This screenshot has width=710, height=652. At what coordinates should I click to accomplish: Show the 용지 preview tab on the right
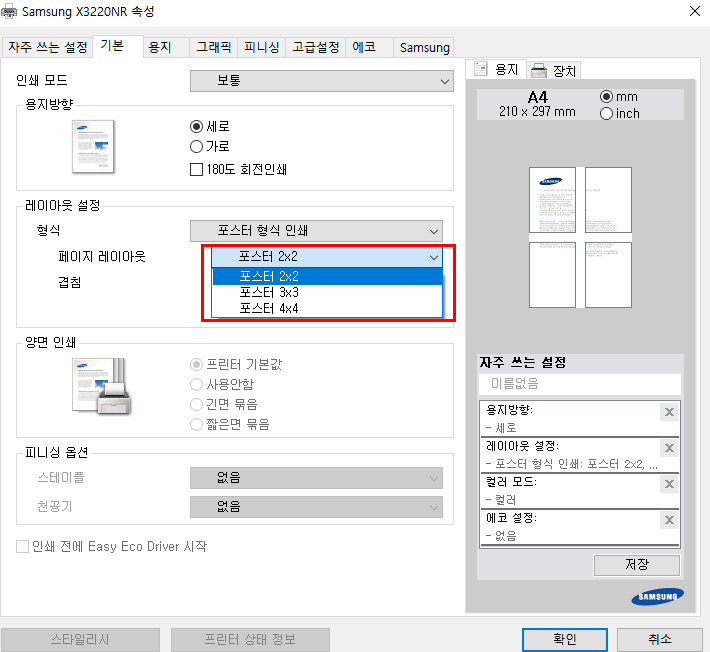tap(496, 69)
